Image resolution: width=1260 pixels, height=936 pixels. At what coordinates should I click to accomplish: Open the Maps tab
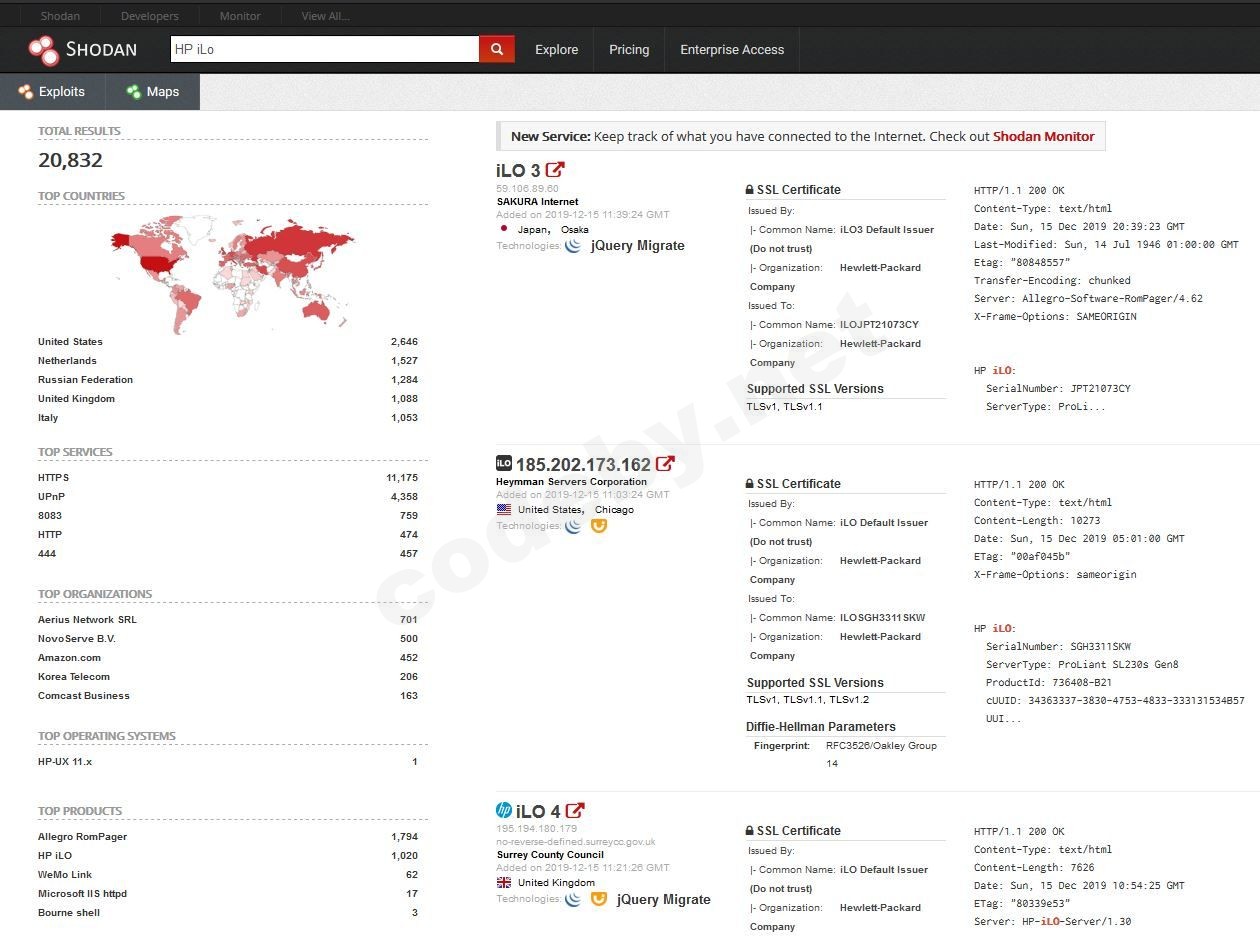click(x=153, y=92)
